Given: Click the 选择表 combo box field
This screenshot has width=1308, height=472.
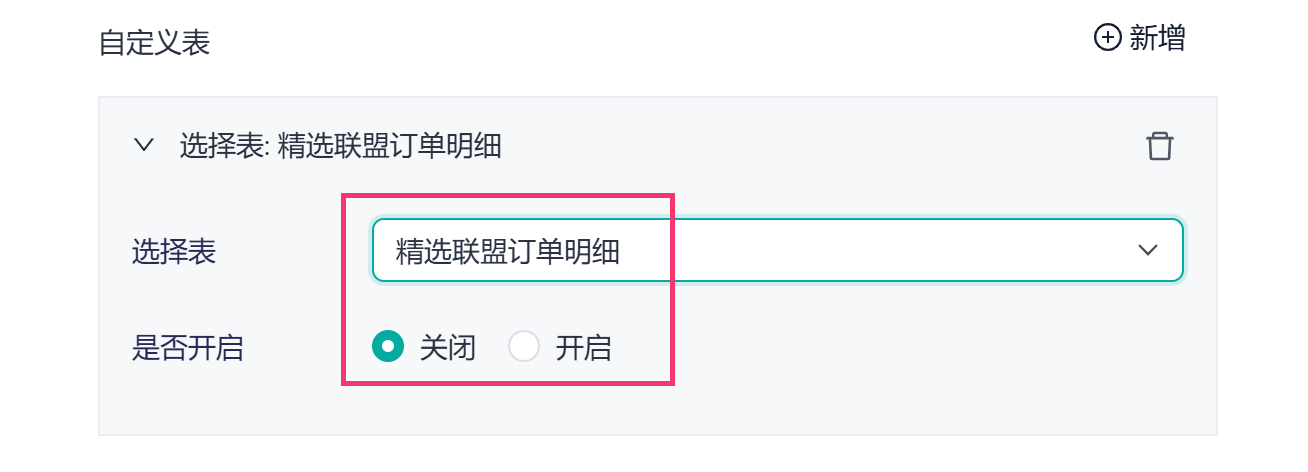Looking at the screenshot, I should tap(778, 250).
